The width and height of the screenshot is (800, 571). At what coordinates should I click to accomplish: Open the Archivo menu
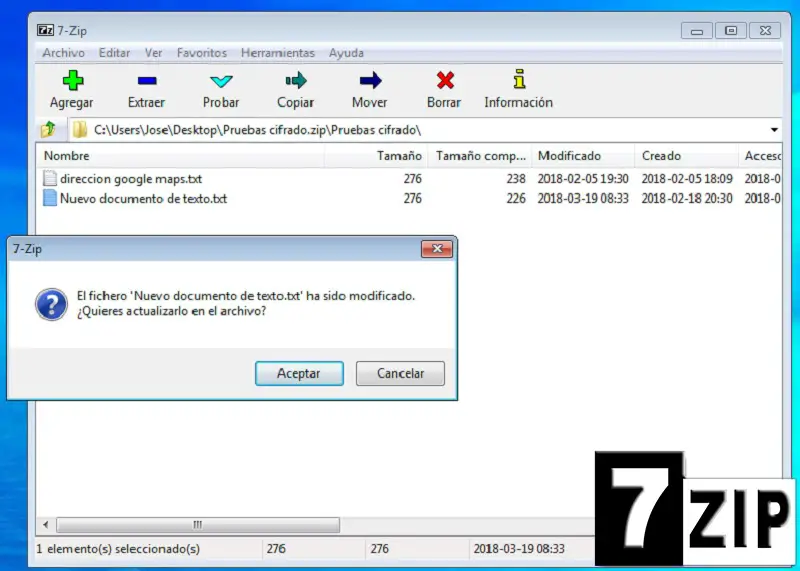pyautogui.click(x=63, y=53)
